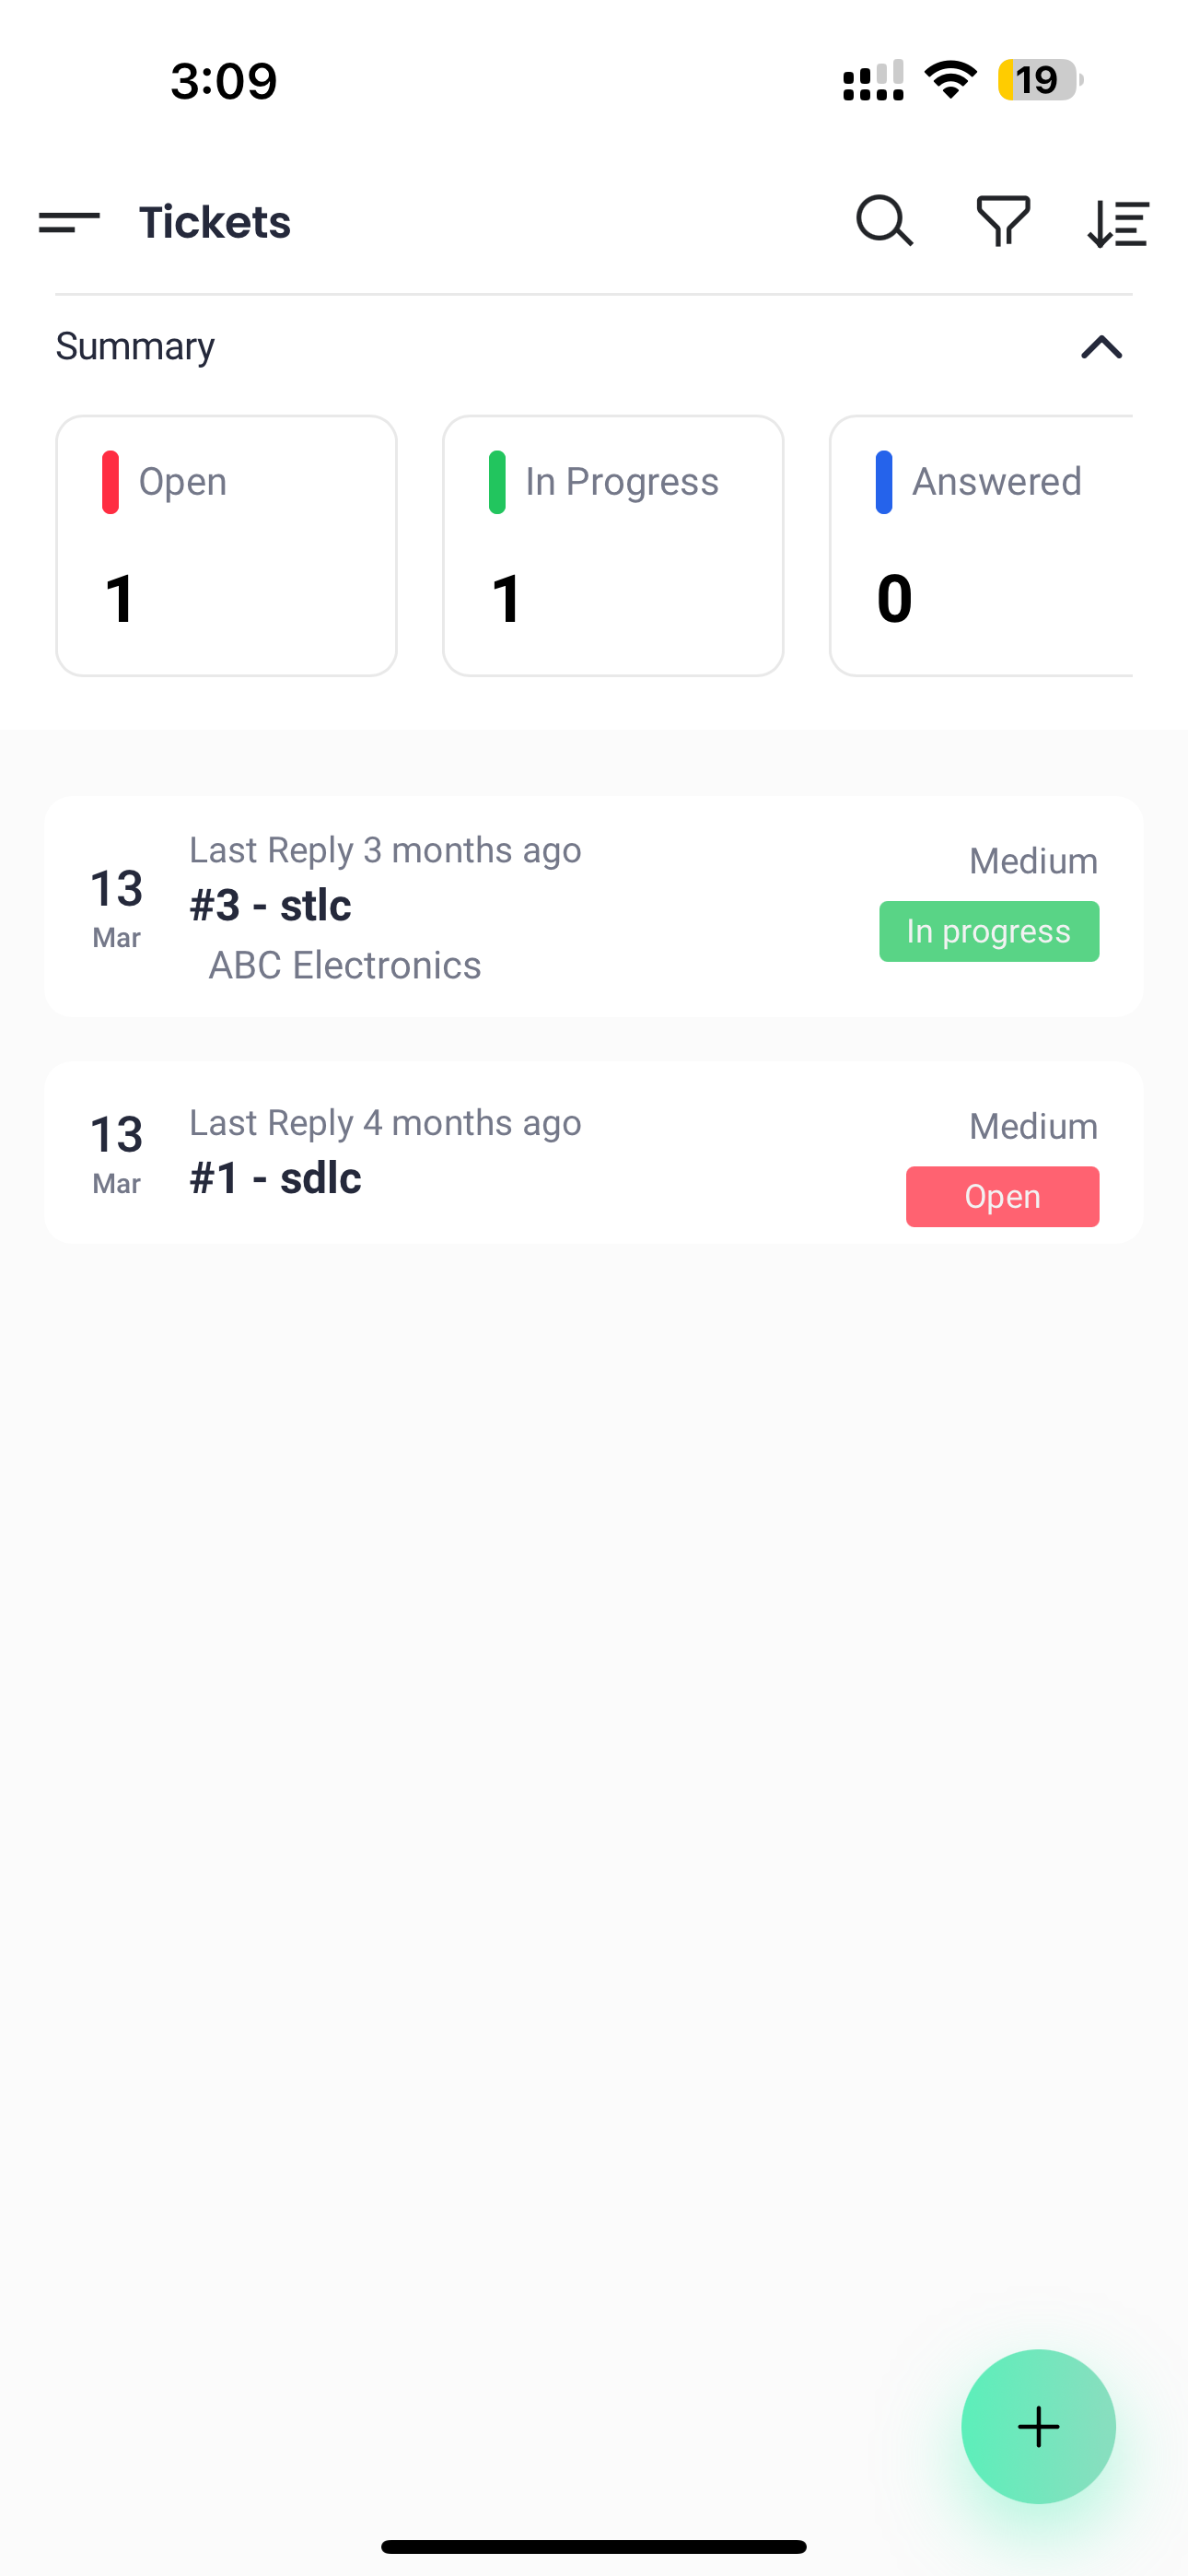Select the In Progress summary card
The width and height of the screenshot is (1188, 2576).
[613, 545]
